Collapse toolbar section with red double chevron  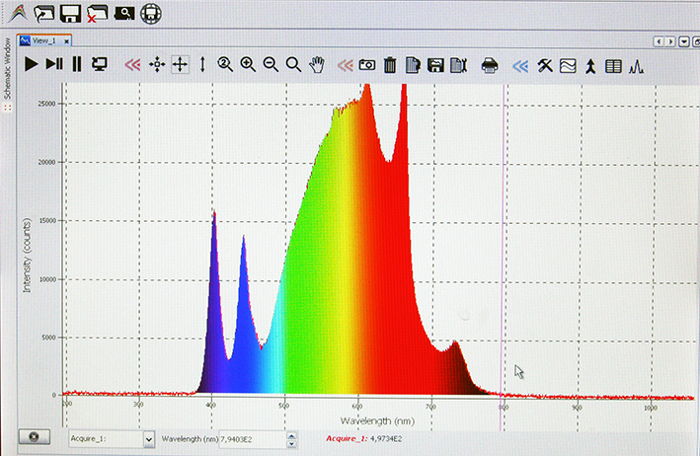[132, 64]
